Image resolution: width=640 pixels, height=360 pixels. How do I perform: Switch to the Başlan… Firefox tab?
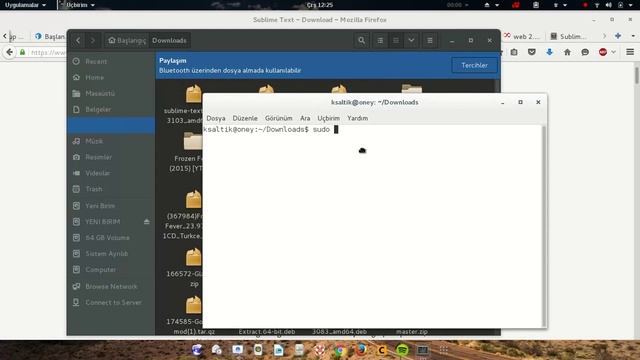(50, 36)
